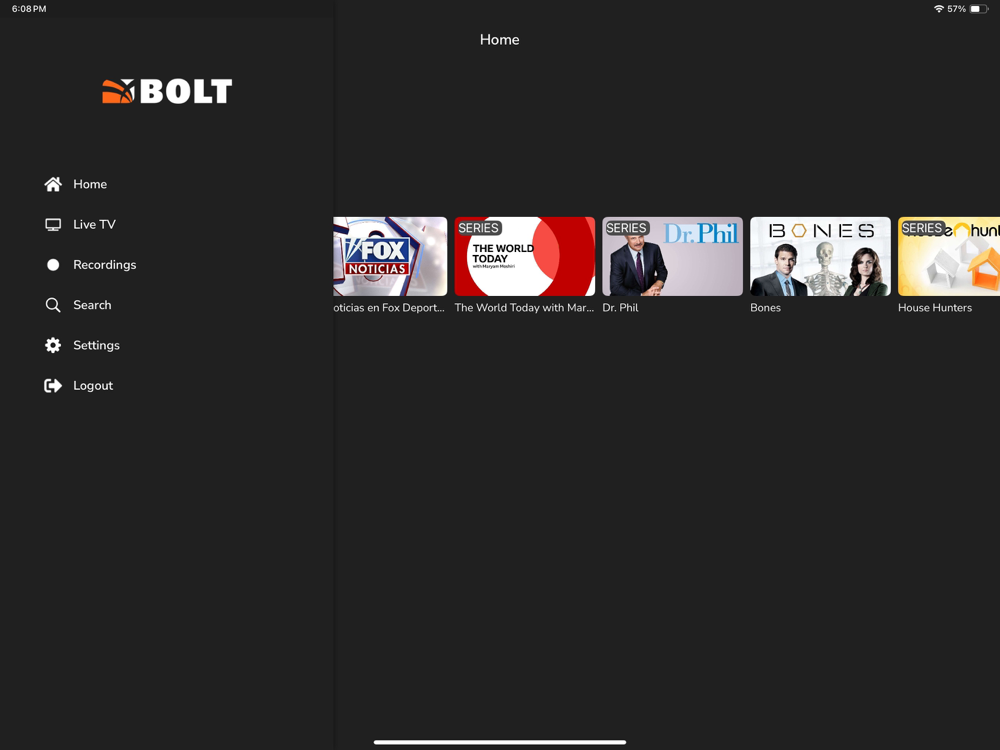Tap the battery indicator icon

coord(979,9)
